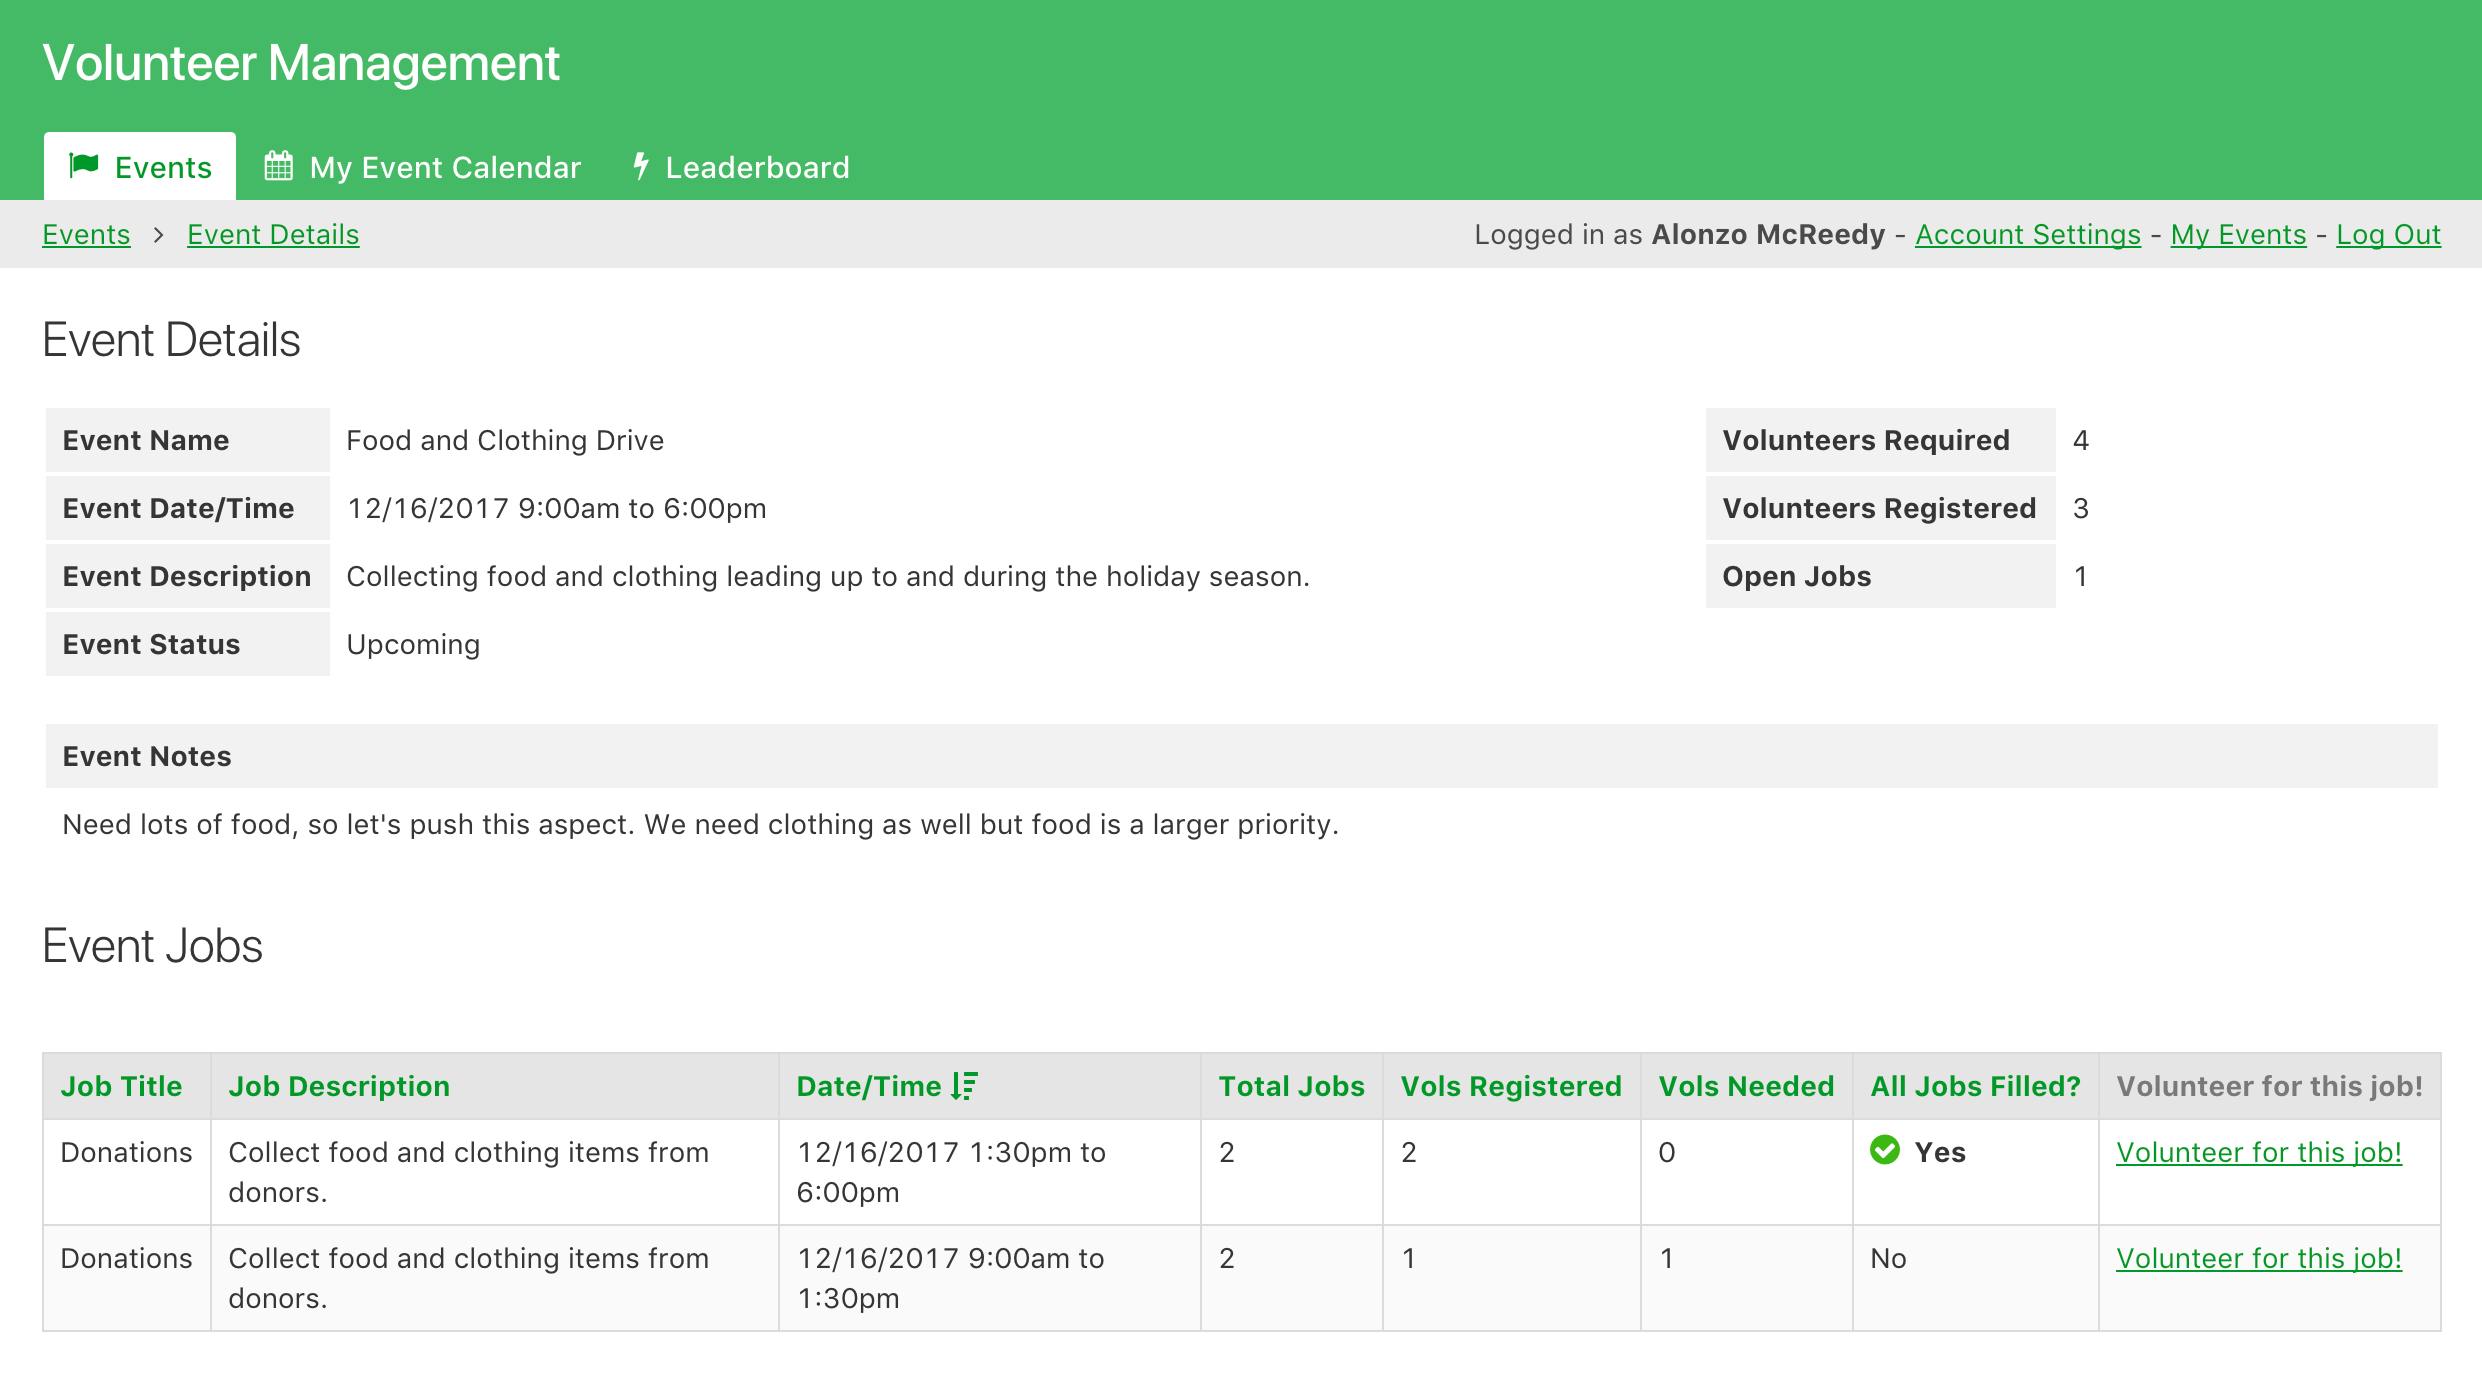Log Out of the volunteer portal
2482x1386 pixels.
(2388, 233)
